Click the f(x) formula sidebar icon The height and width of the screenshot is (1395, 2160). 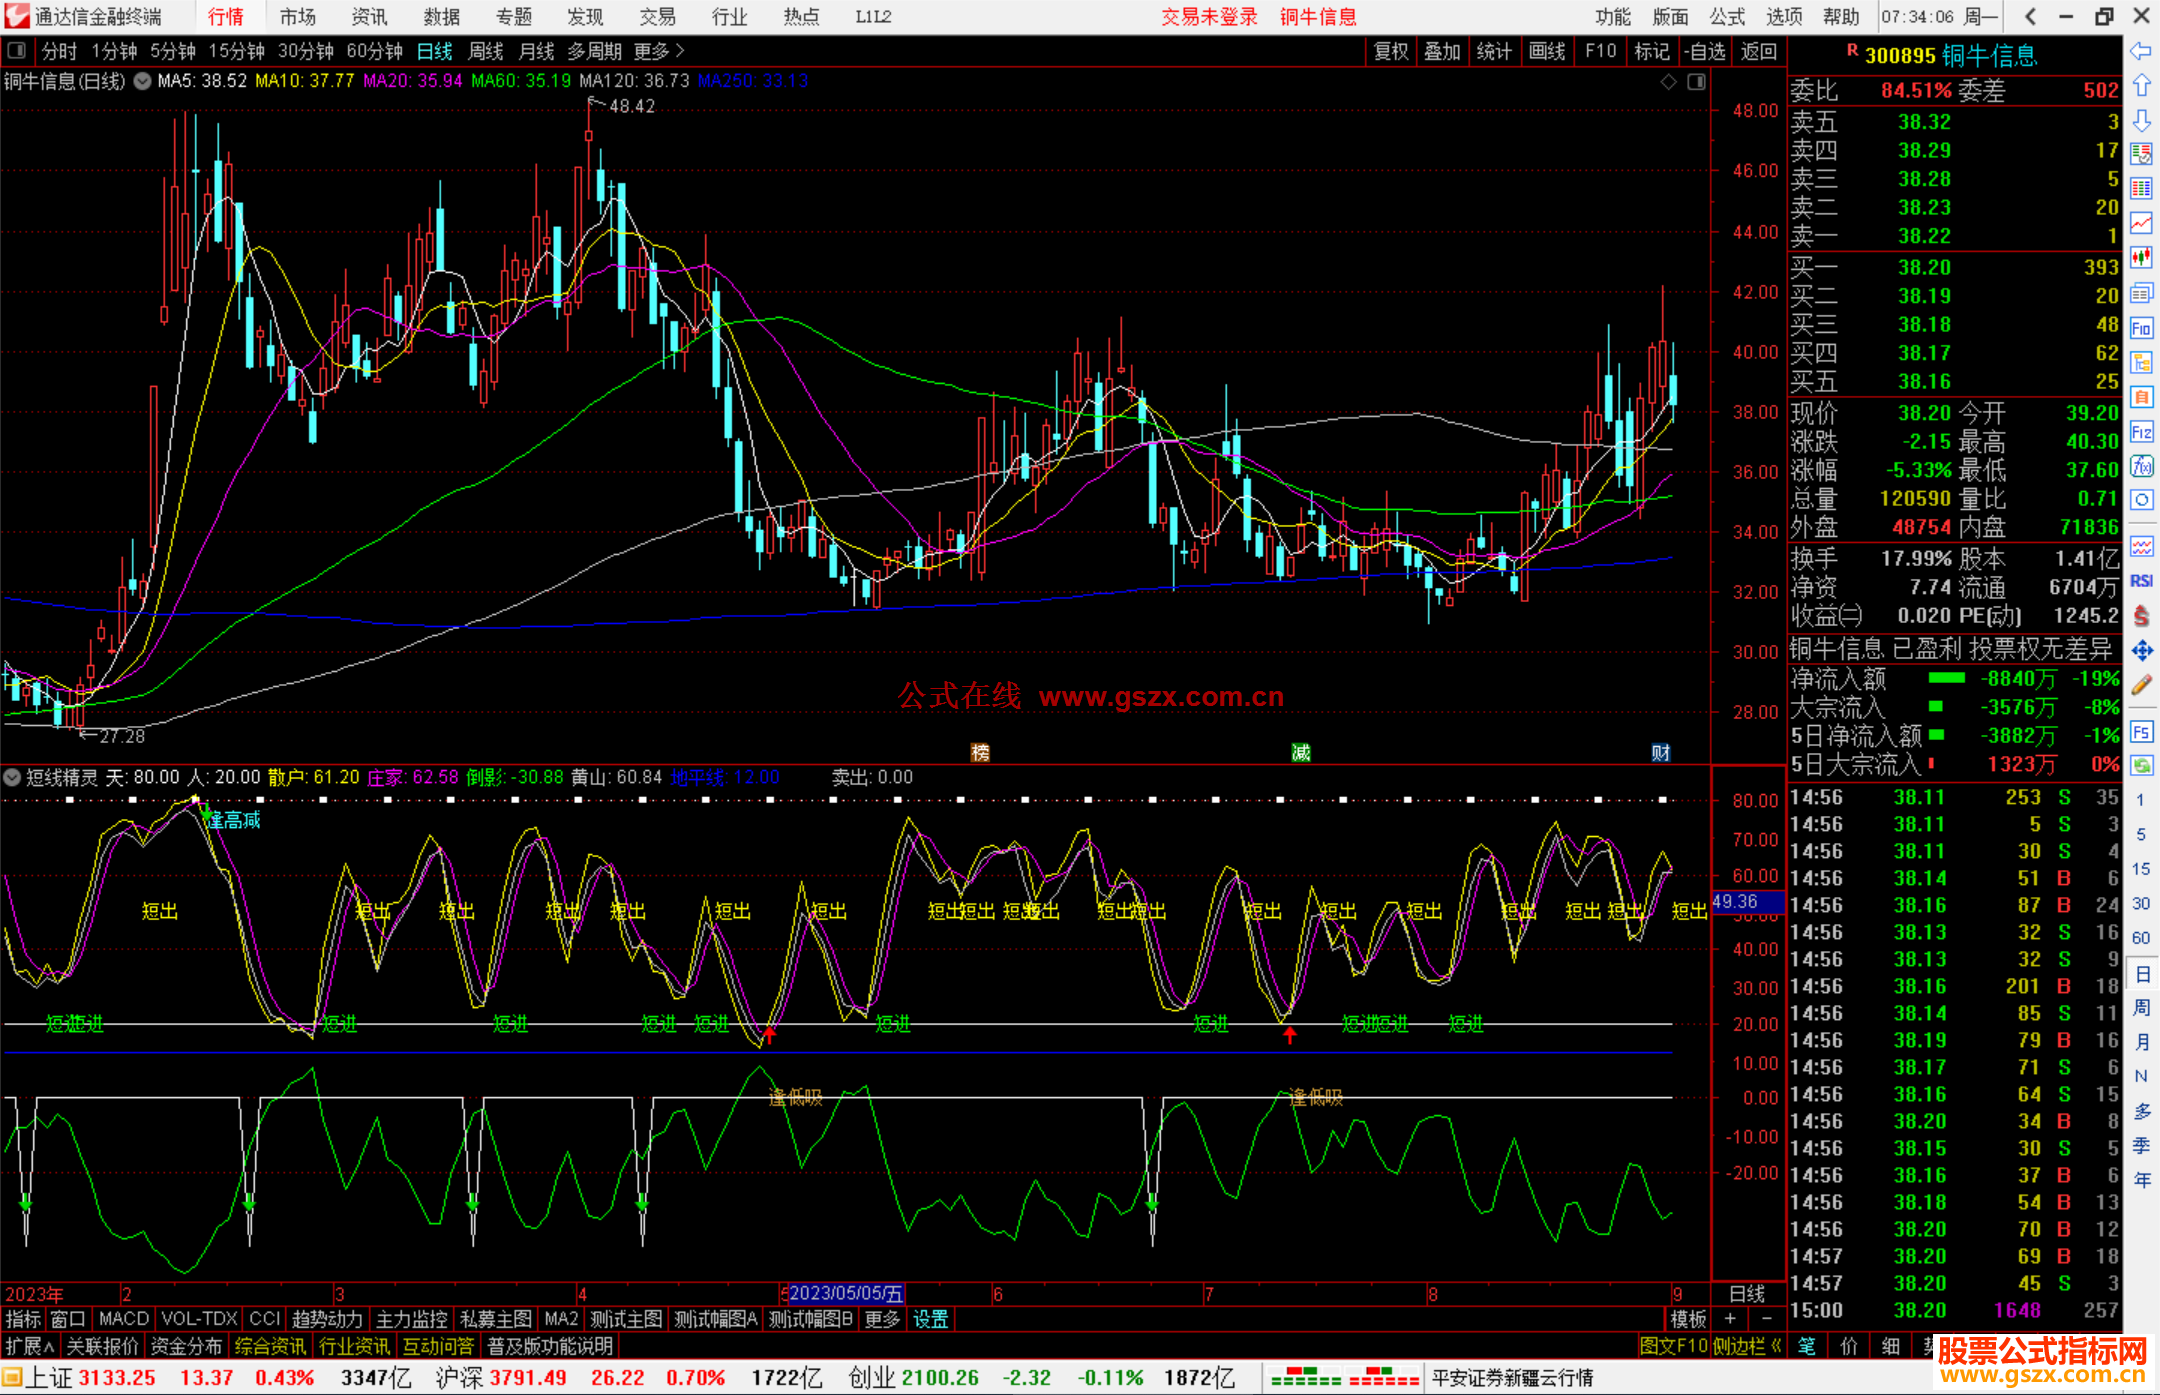pyautogui.click(x=2141, y=466)
